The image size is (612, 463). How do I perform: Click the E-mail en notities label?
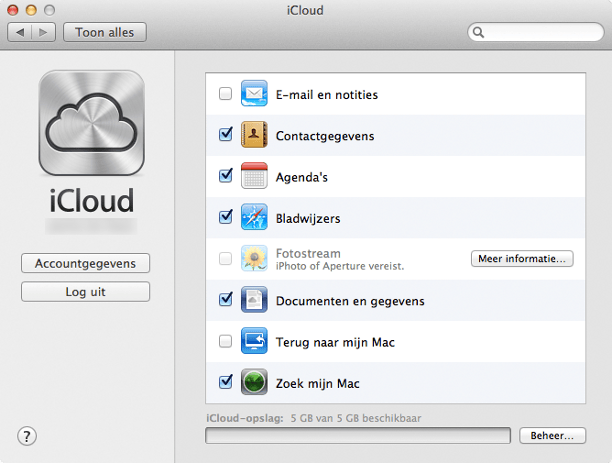pos(327,95)
